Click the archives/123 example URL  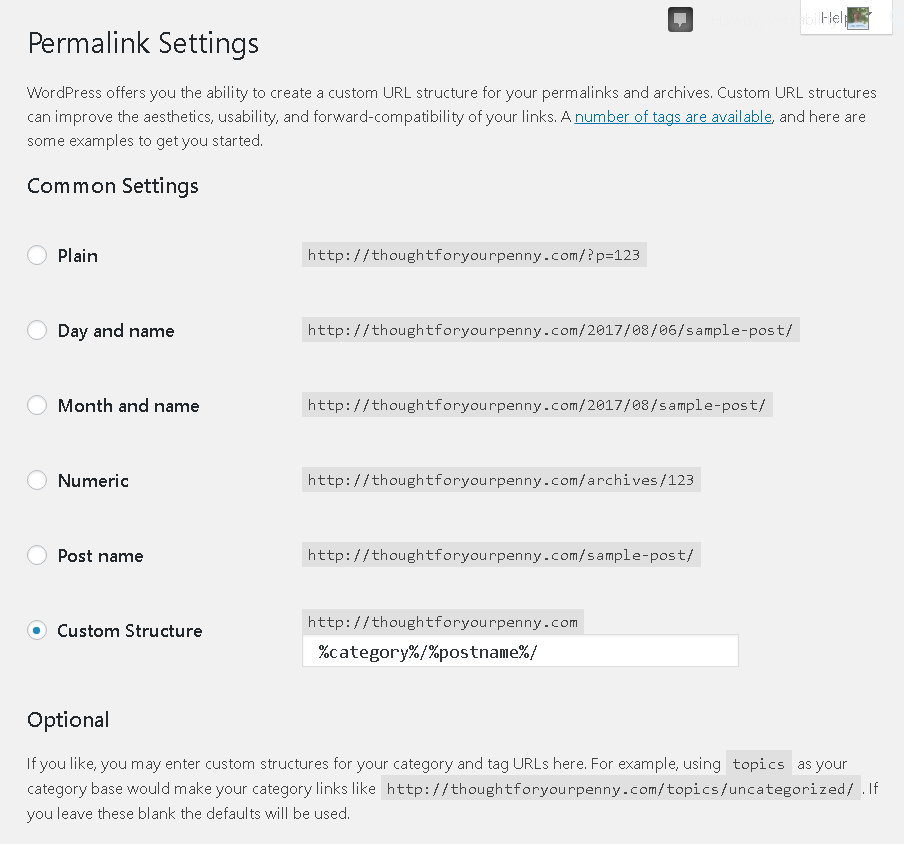pos(501,479)
